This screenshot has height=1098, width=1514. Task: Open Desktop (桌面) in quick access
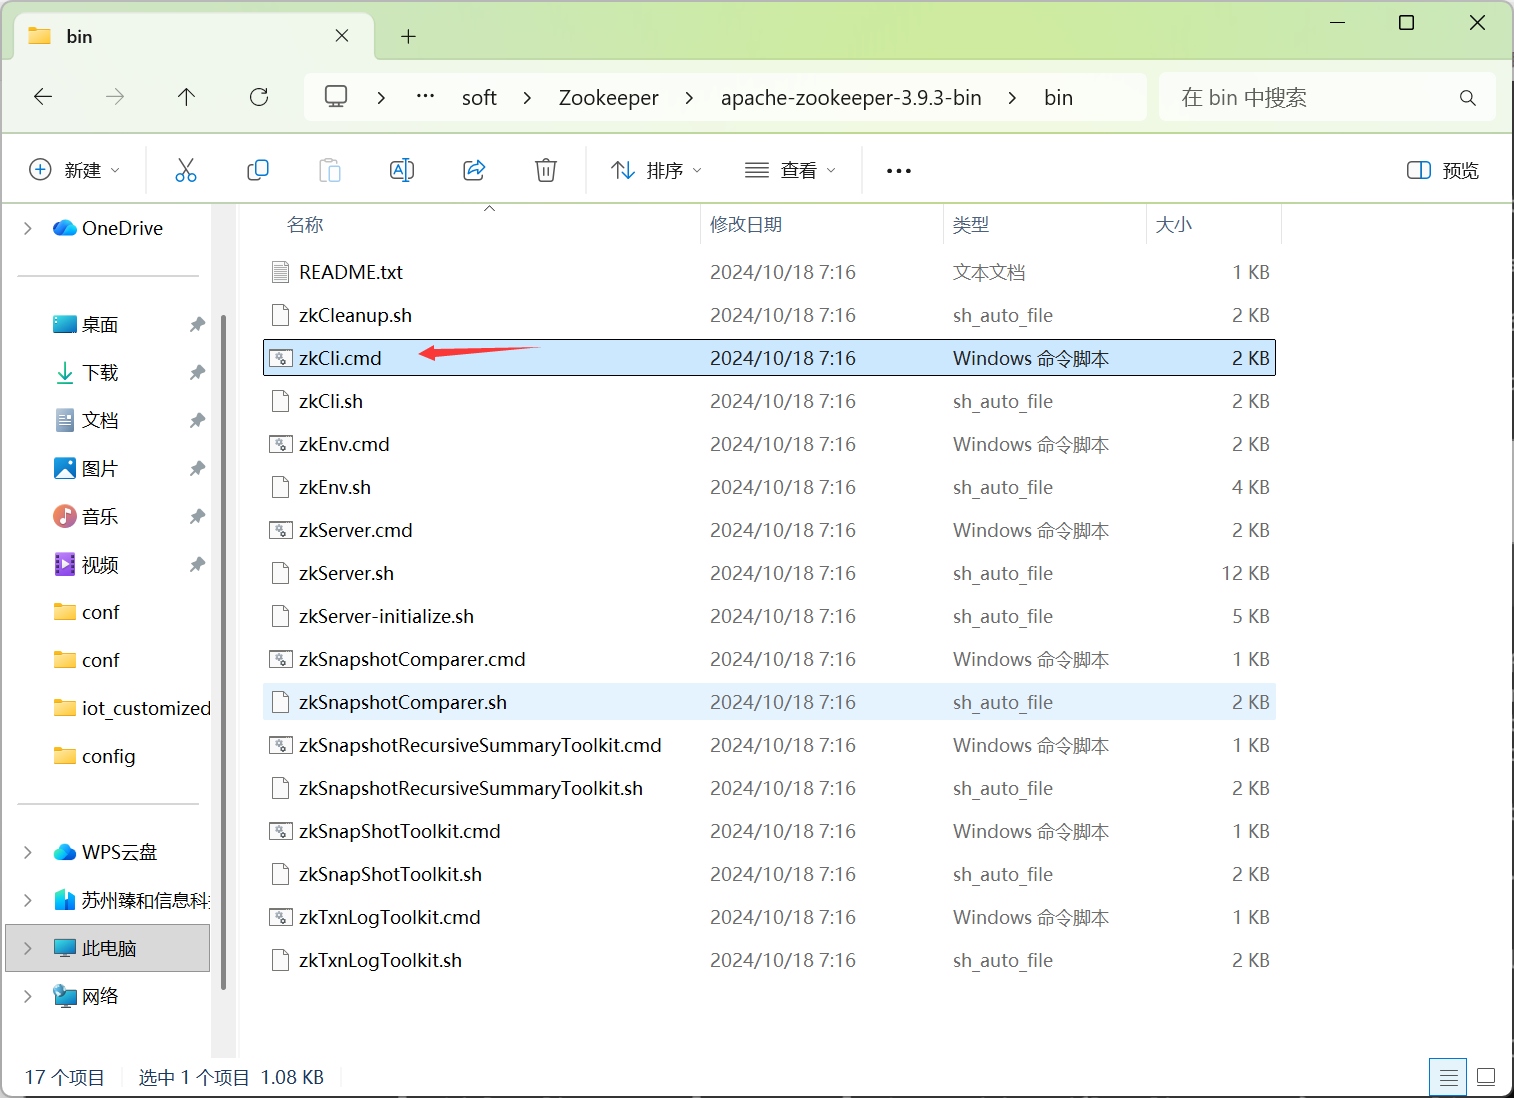click(x=100, y=325)
